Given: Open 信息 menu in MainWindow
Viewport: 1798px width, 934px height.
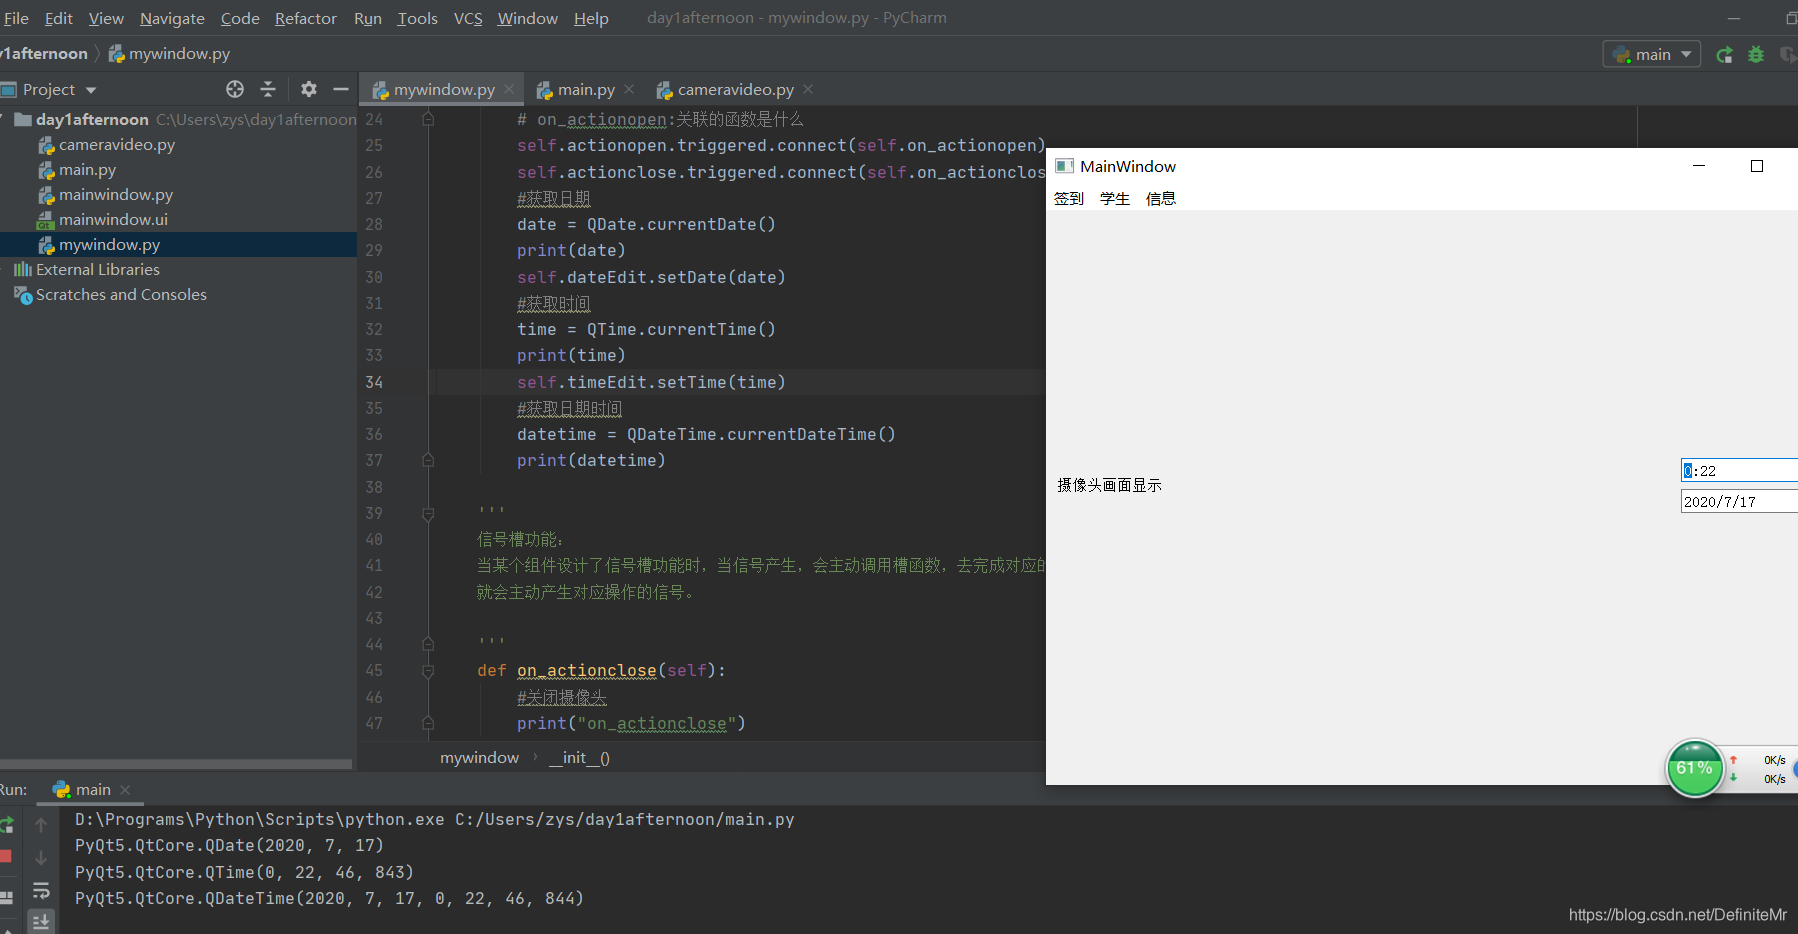Looking at the screenshot, I should click(x=1161, y=199).
